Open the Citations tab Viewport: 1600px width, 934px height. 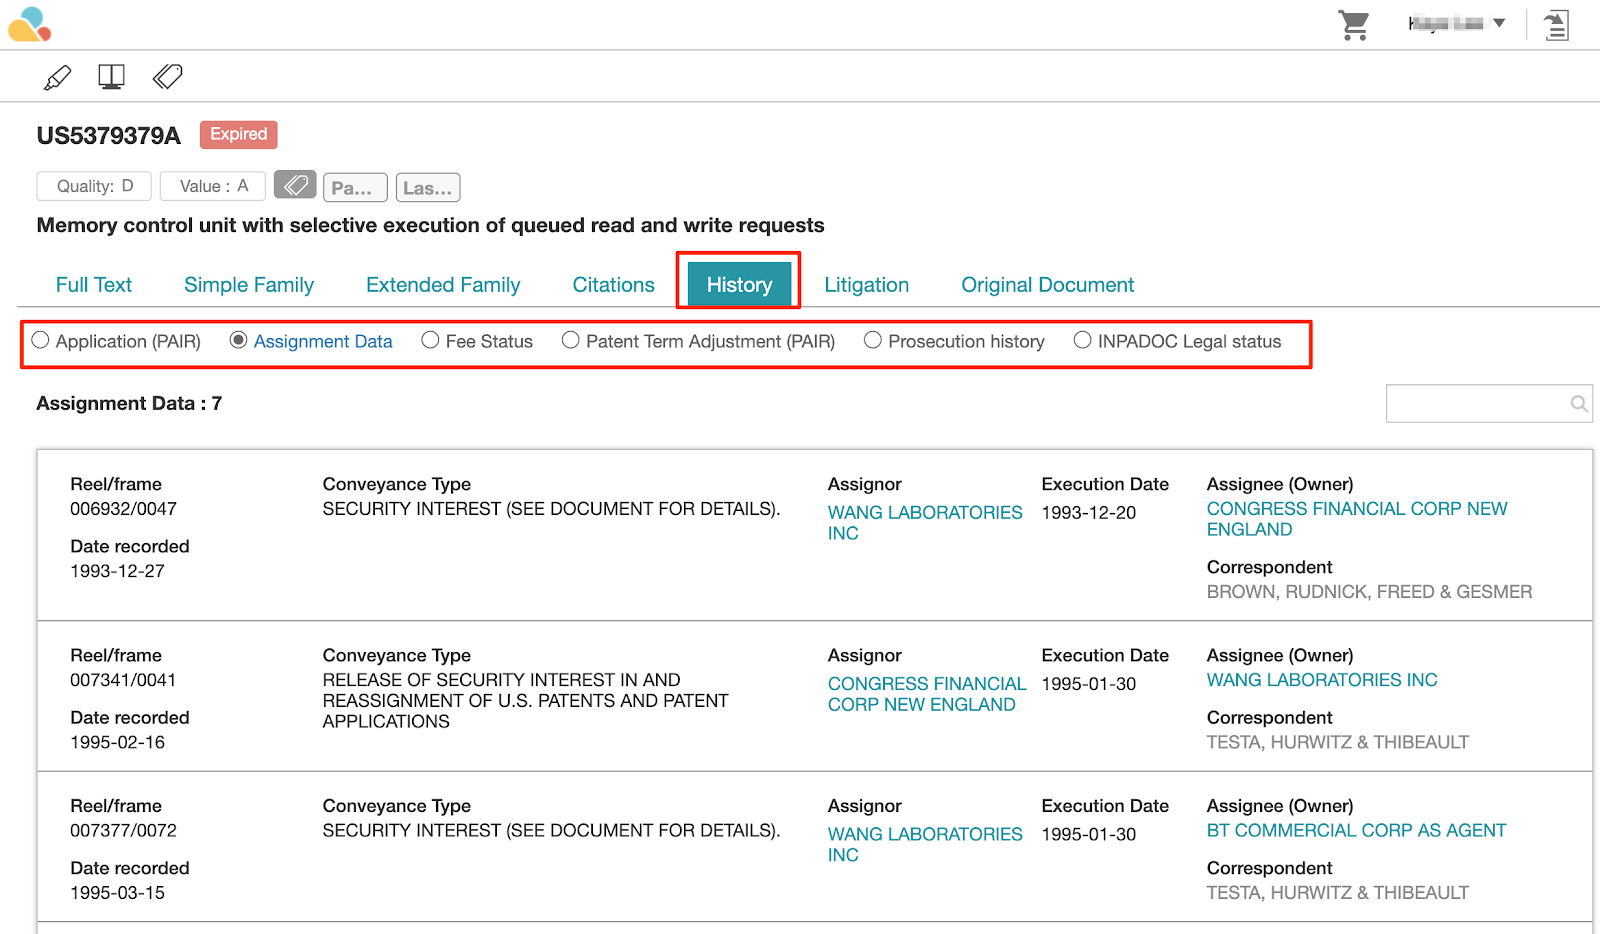(x=613, y=285)
